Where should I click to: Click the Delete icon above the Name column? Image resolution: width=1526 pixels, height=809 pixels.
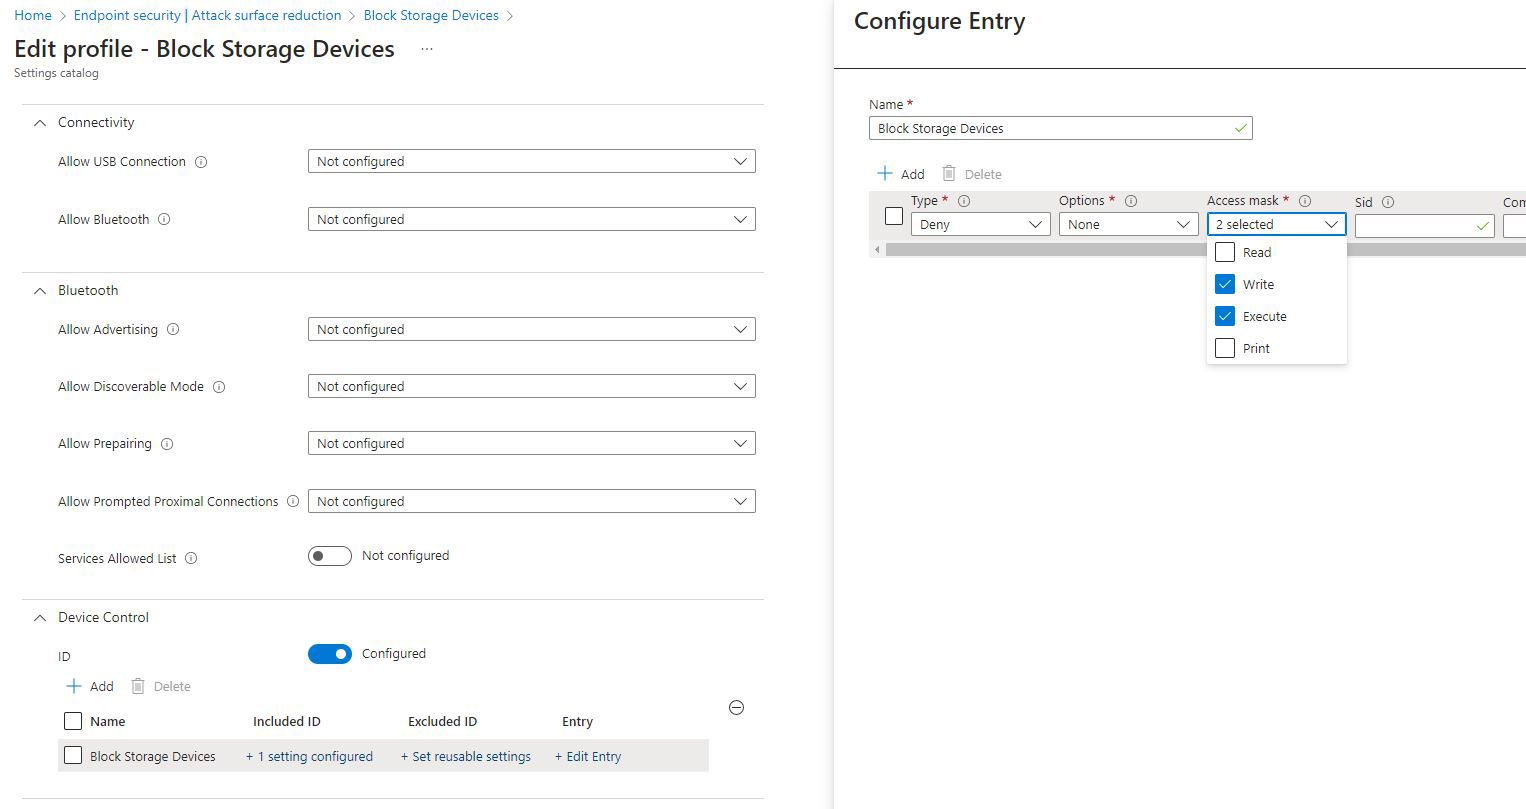tap(136, 685)
